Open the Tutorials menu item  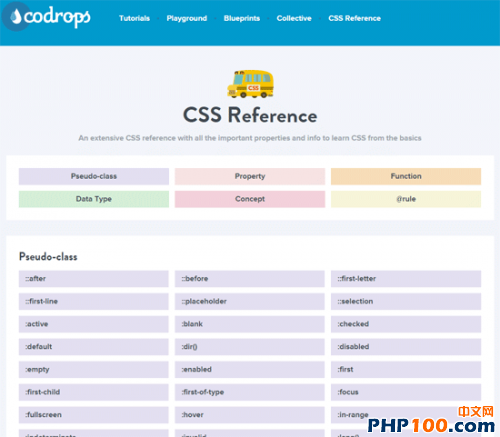(134, 18)
